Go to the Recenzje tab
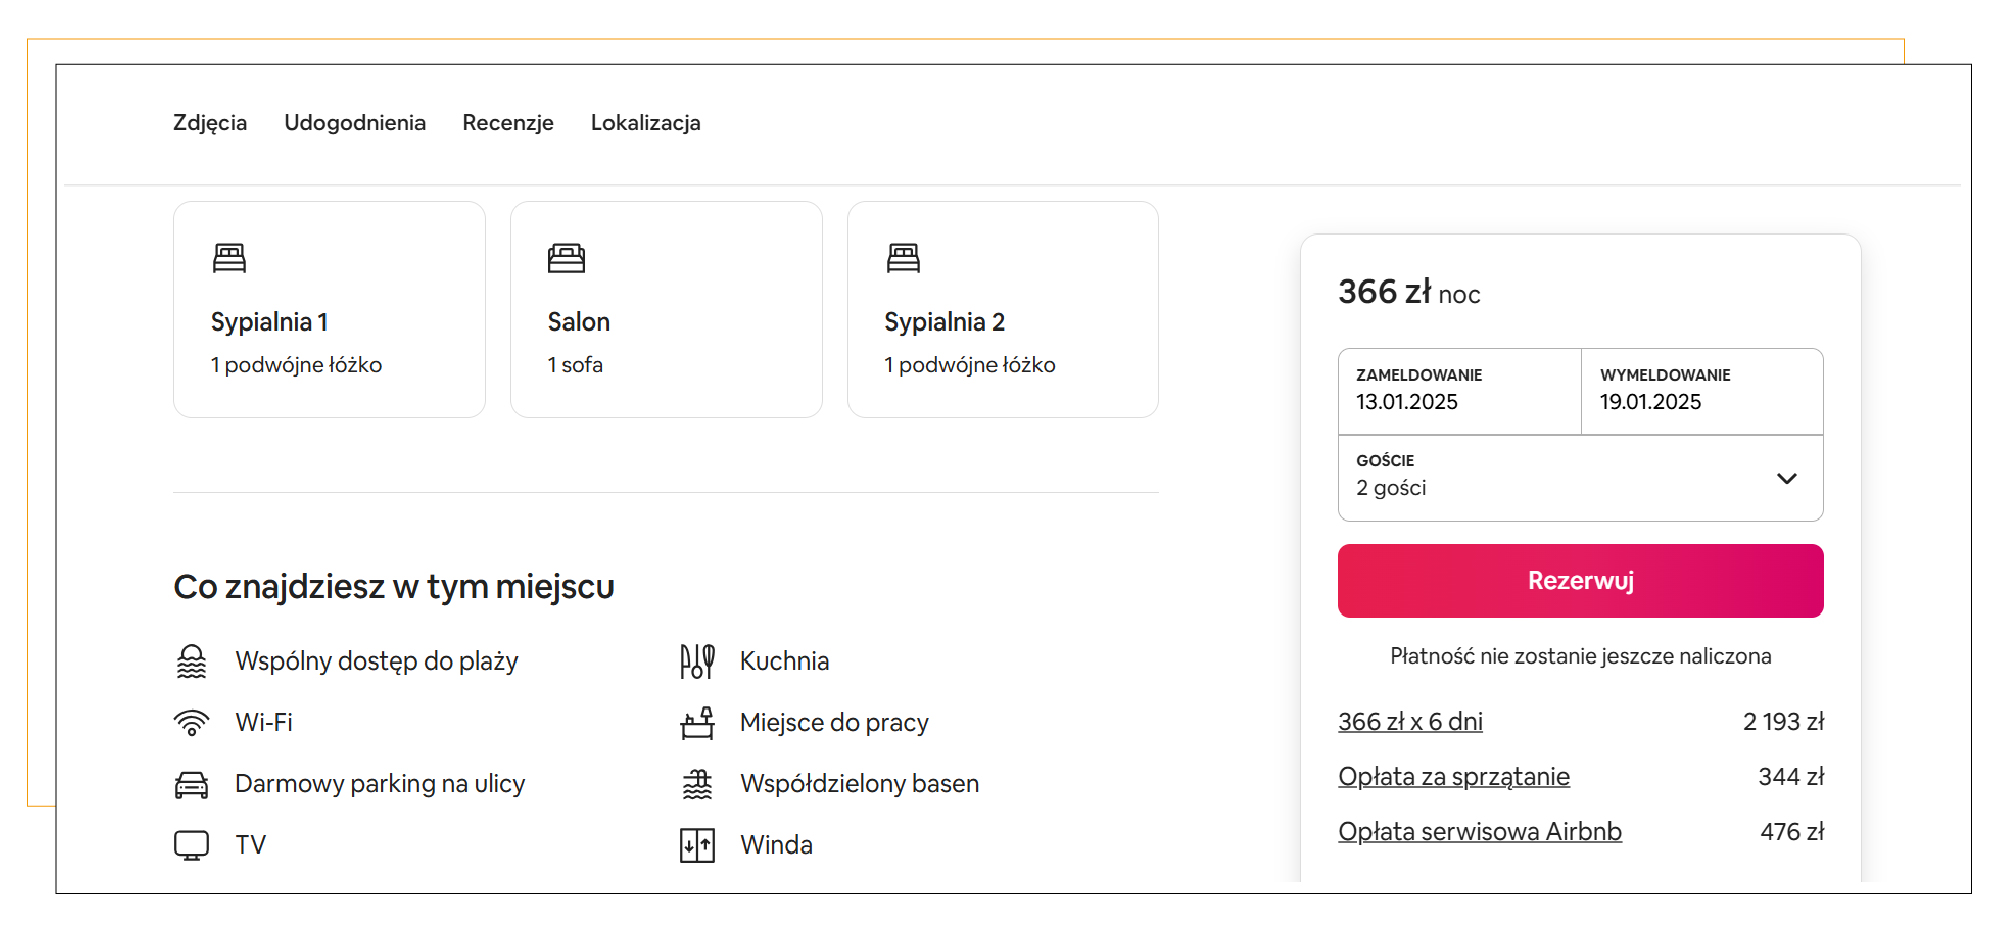Image resolution: width=2000 pixels, height=940 pixels. pos(508,123)
